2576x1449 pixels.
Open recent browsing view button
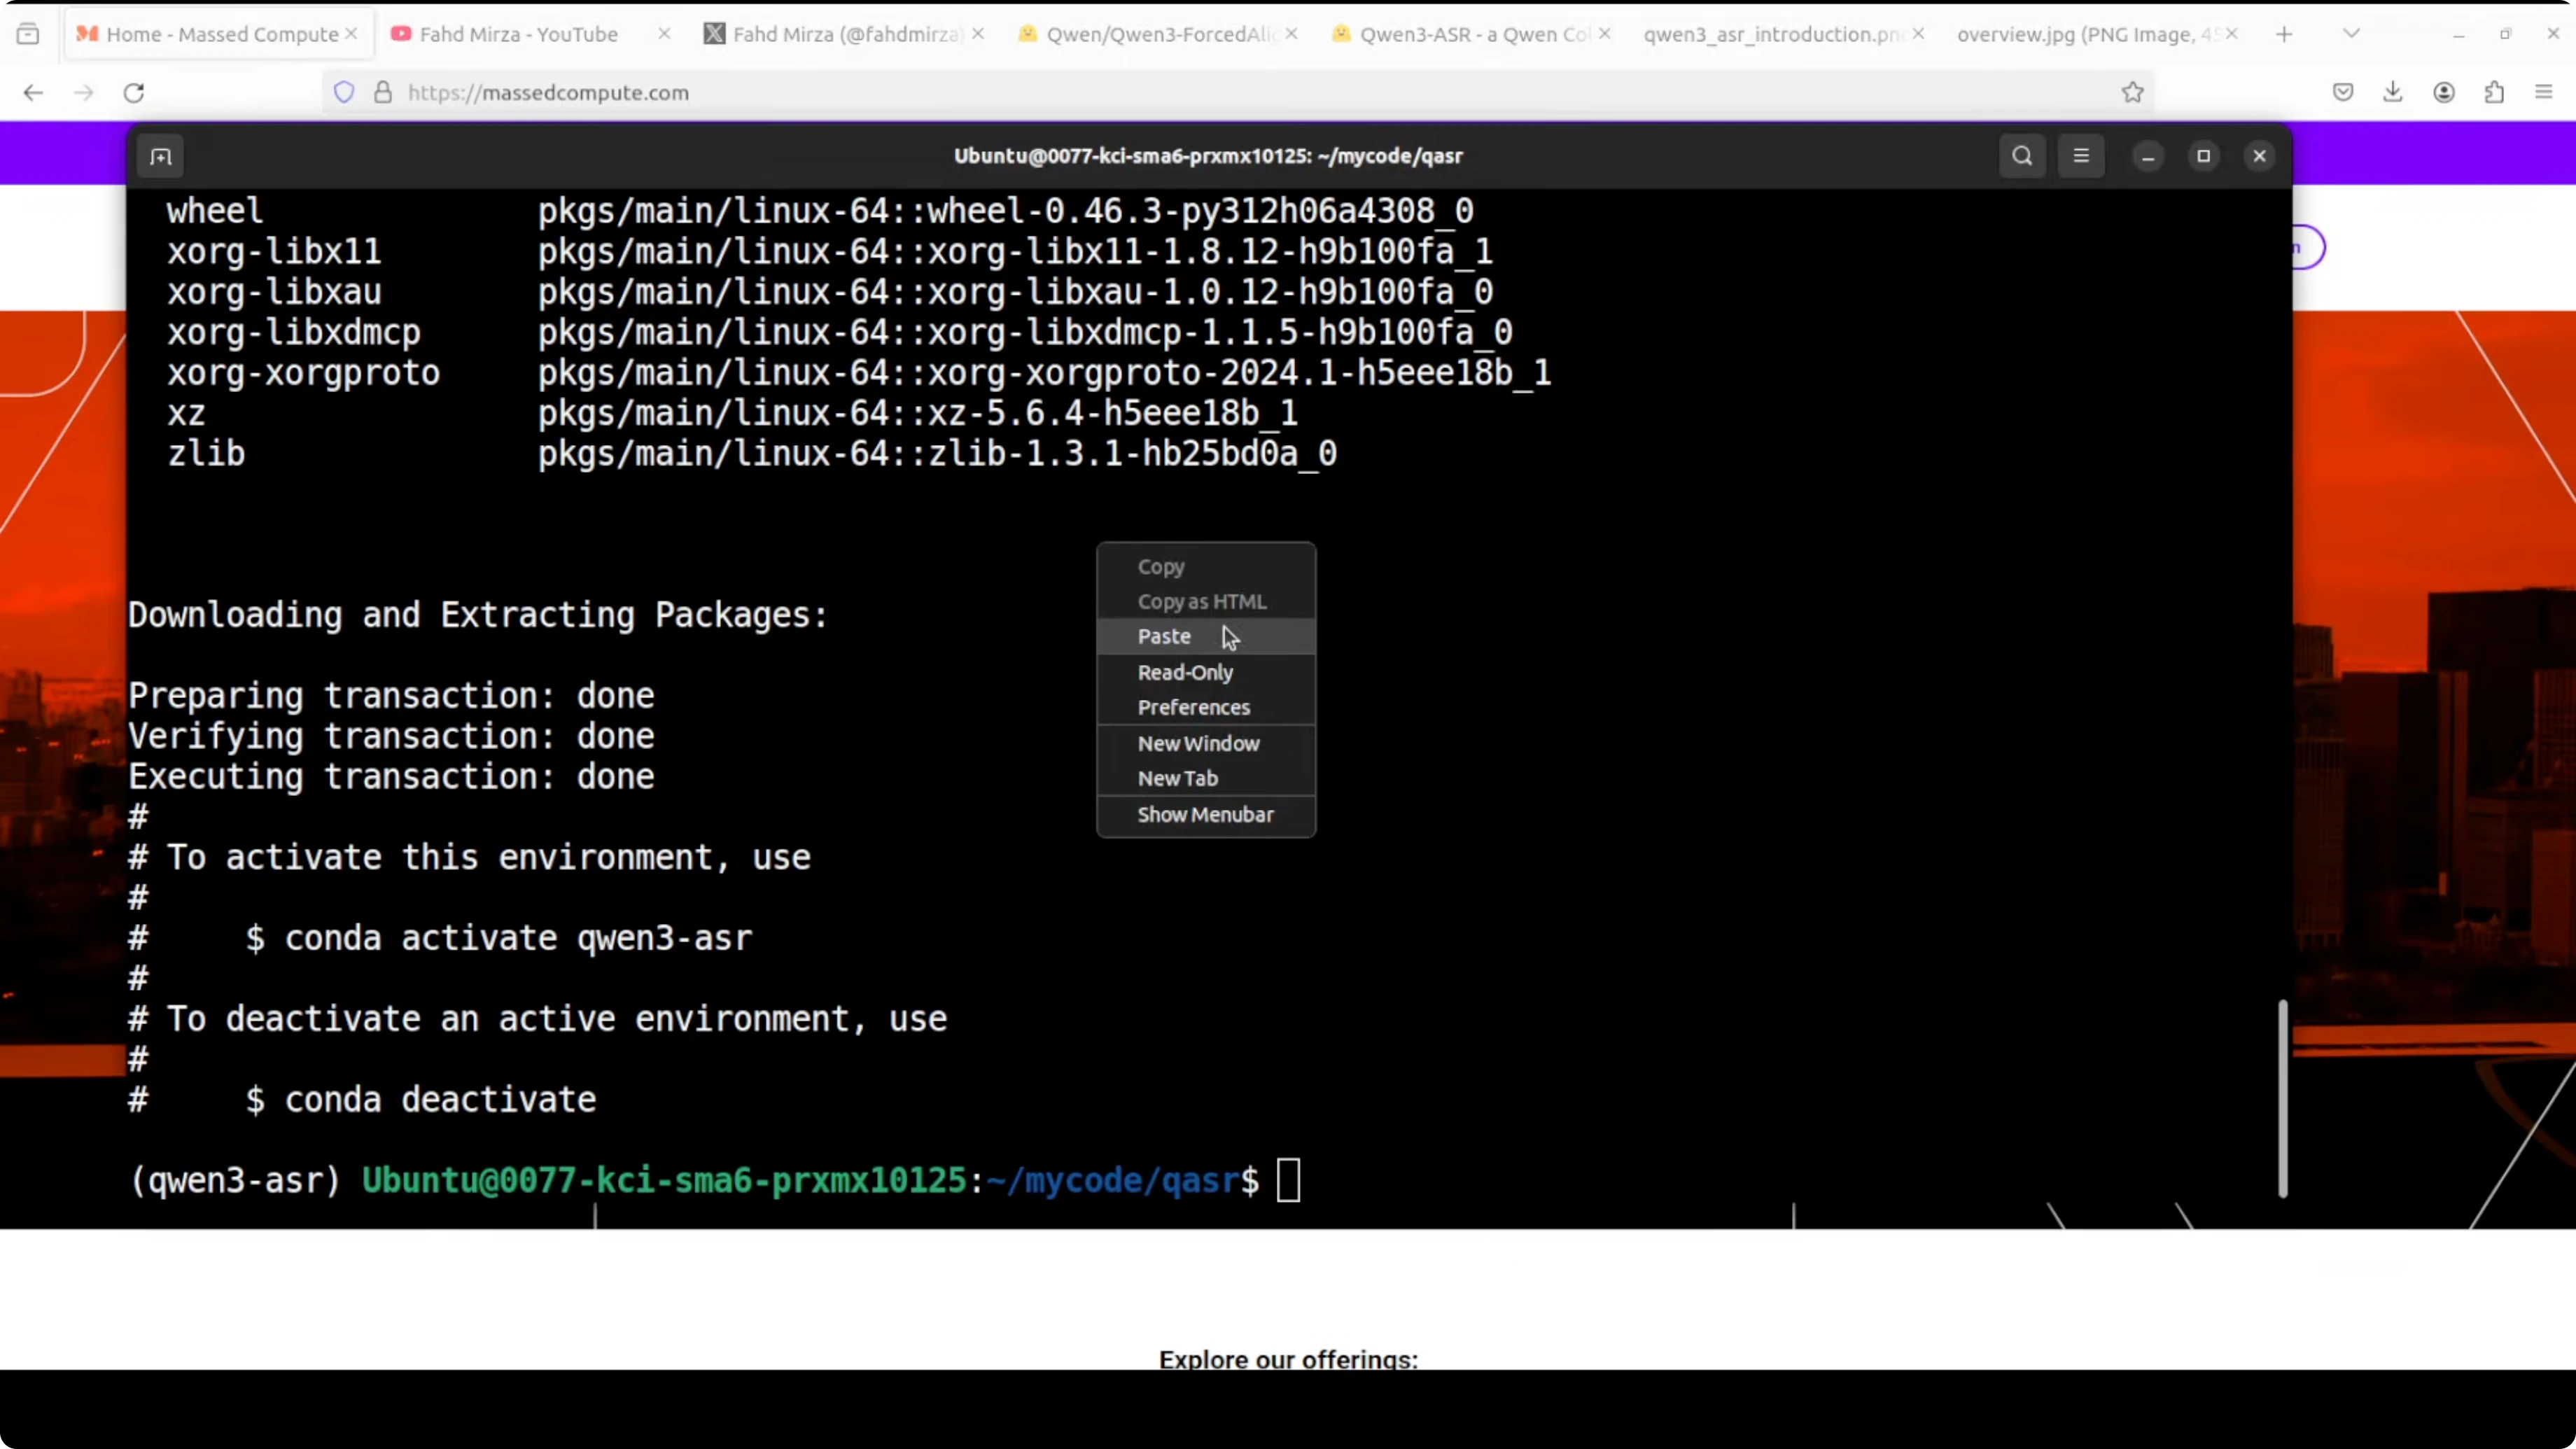pyautogui.click(x=28, y=34)
